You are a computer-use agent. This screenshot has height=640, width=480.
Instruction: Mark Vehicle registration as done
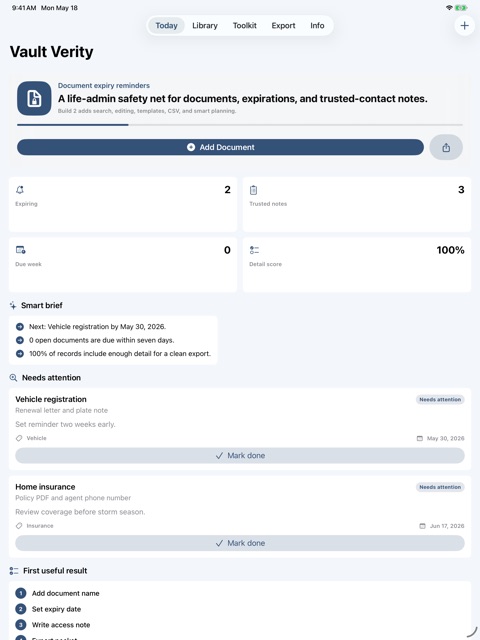tap(240, 456)
